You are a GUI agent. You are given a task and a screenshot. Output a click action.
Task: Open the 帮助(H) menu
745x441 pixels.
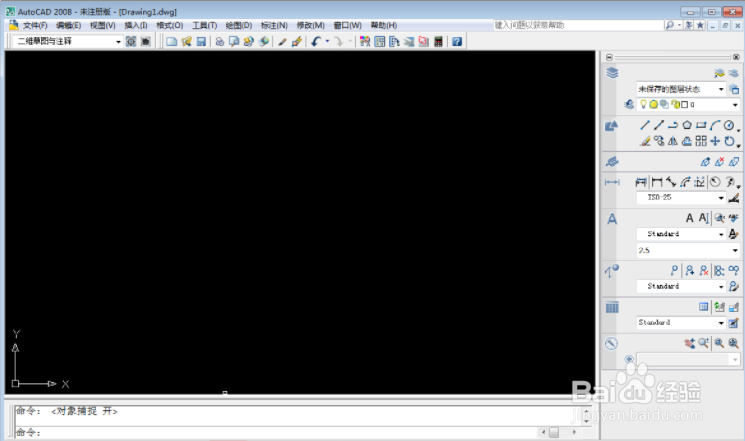(383, 25)
